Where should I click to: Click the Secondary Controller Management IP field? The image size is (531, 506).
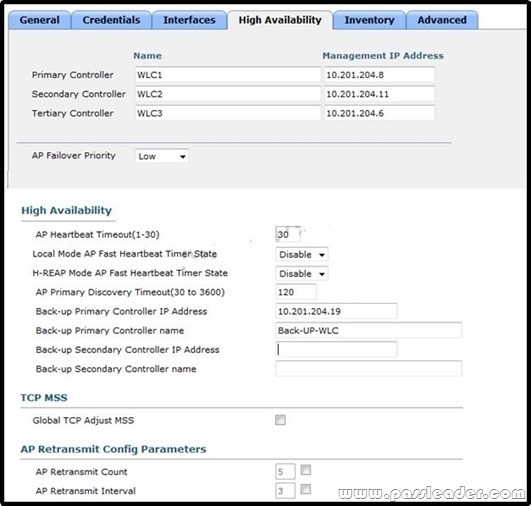pos(379,94)
